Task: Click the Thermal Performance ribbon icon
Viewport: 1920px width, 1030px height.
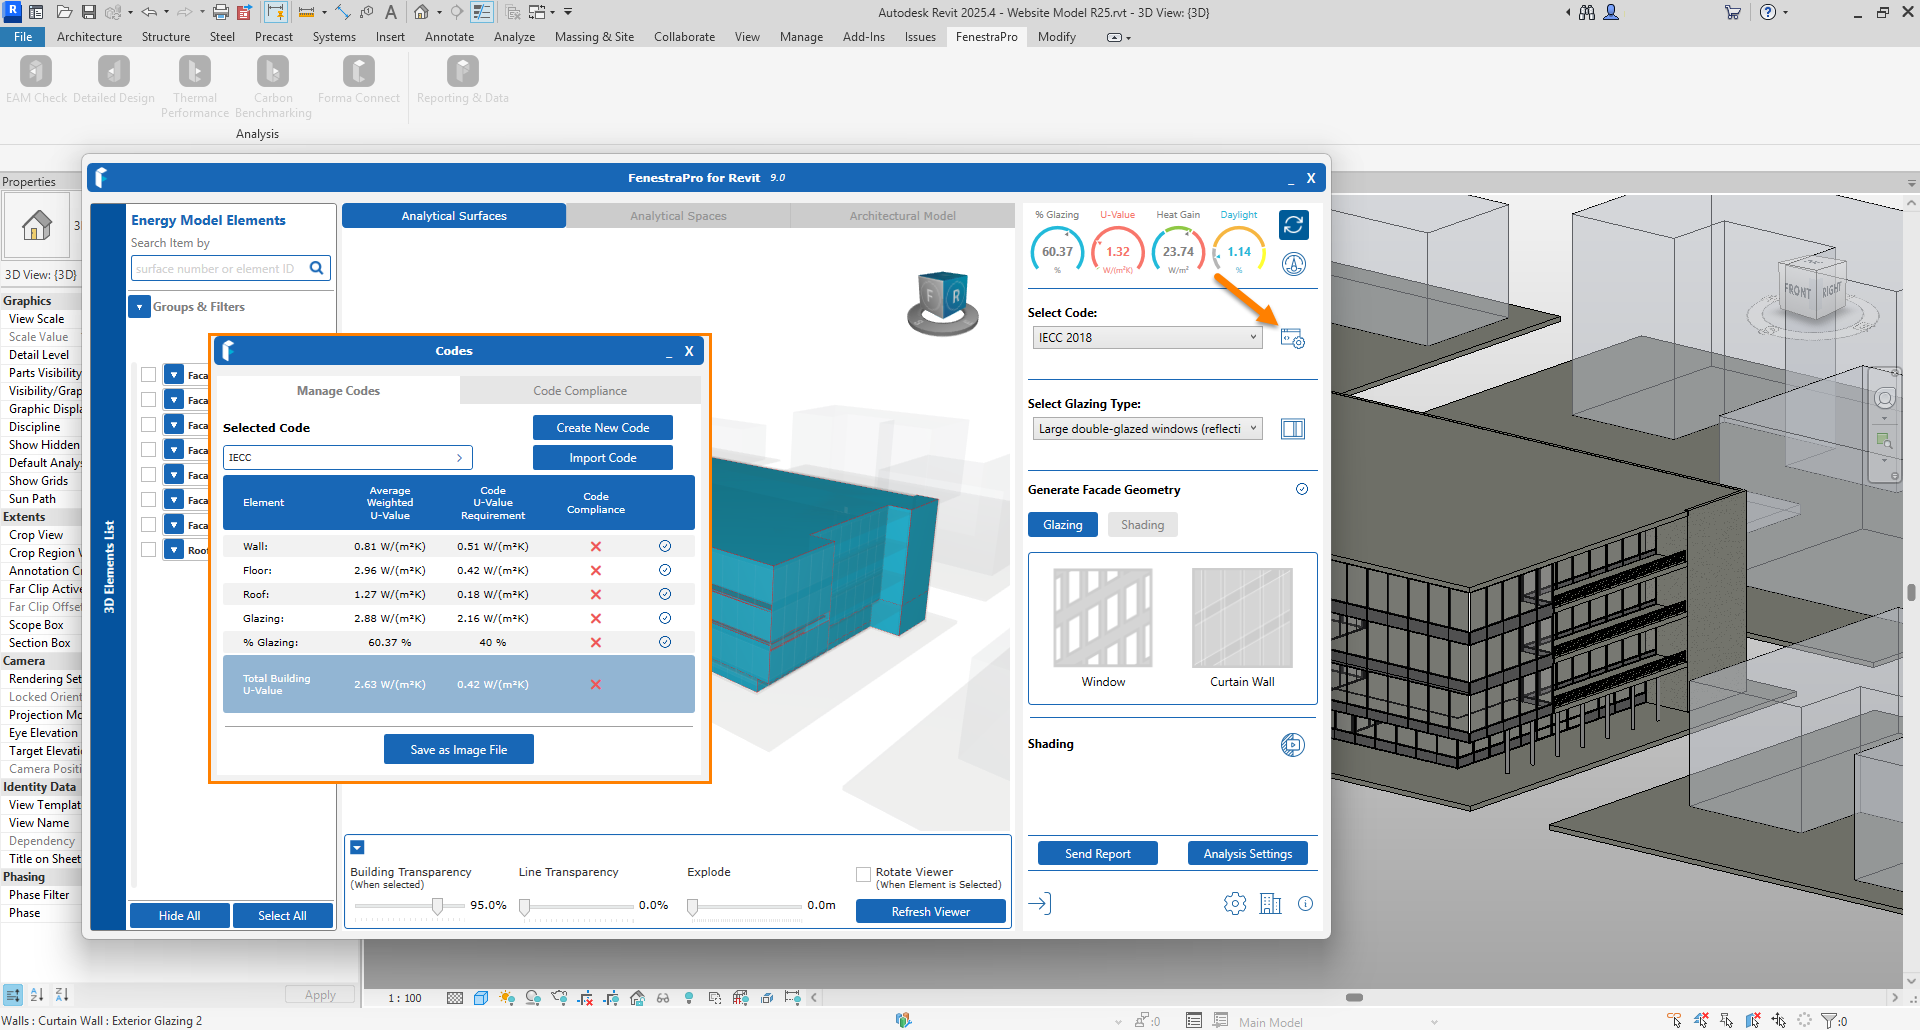Action: tap(195, 72)
